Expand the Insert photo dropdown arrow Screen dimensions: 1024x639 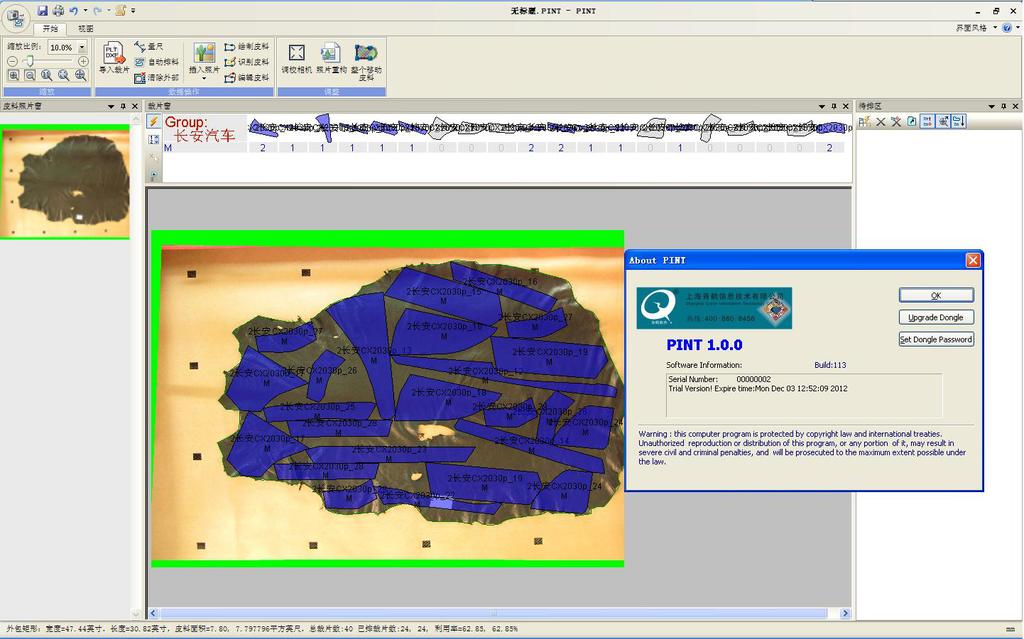tap(204, 78)
